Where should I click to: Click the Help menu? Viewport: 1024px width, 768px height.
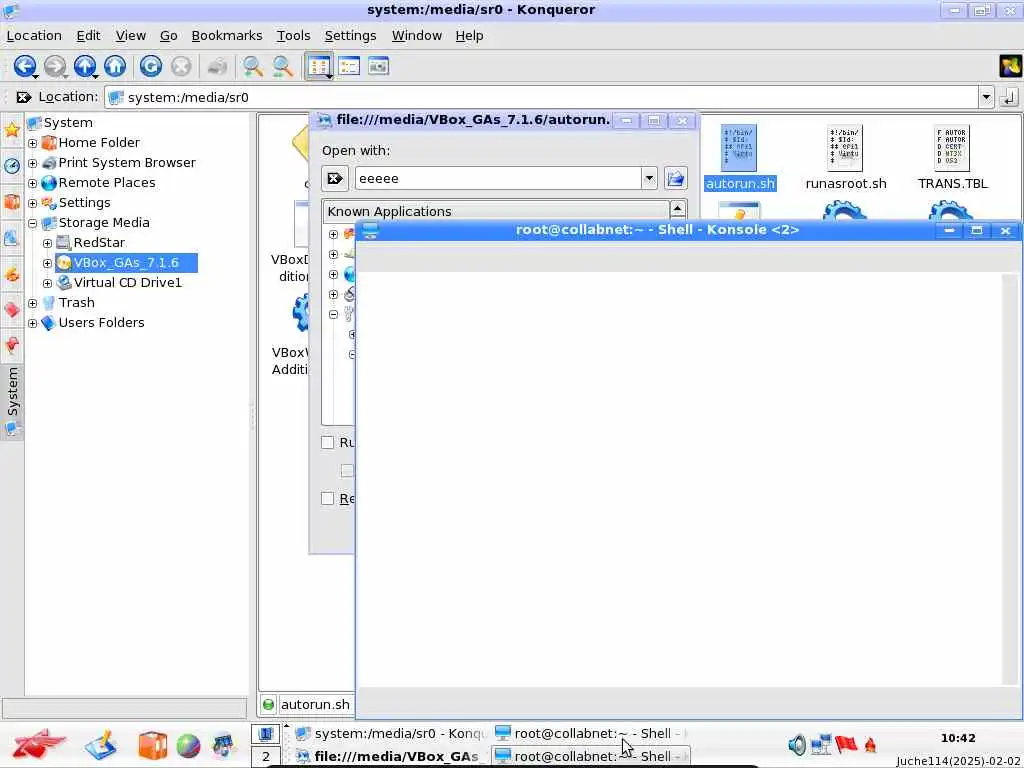pyautogui.click(x=469, y=35)
